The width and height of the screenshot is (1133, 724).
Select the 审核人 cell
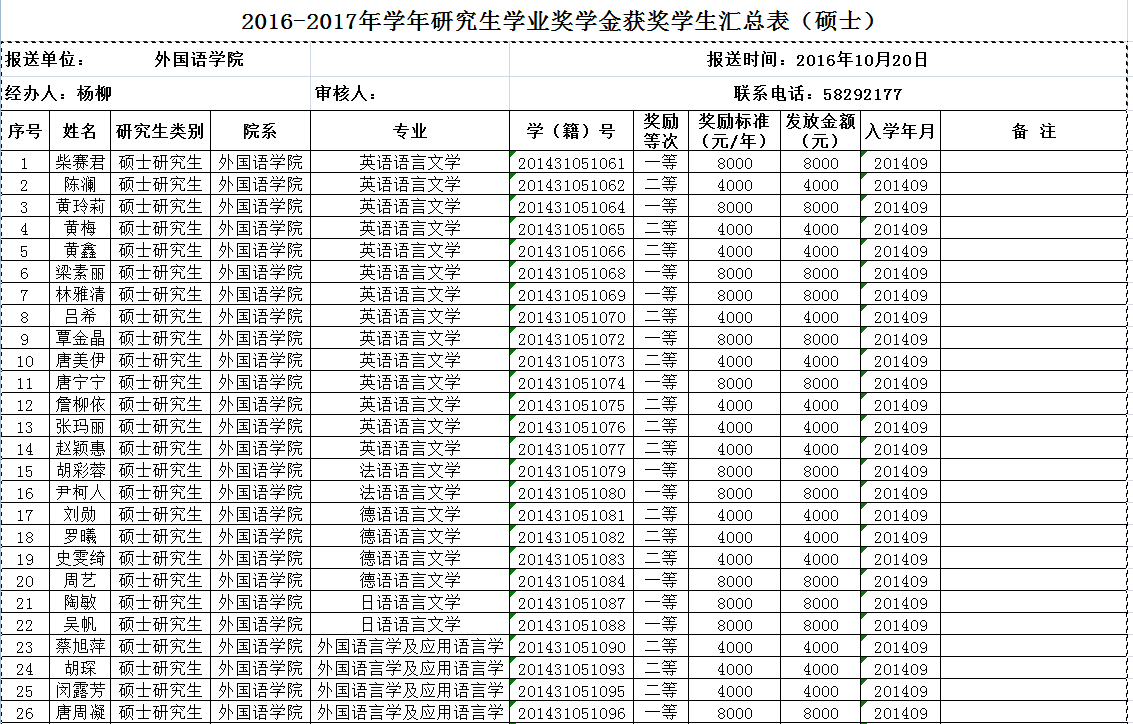tap(409, 94)
